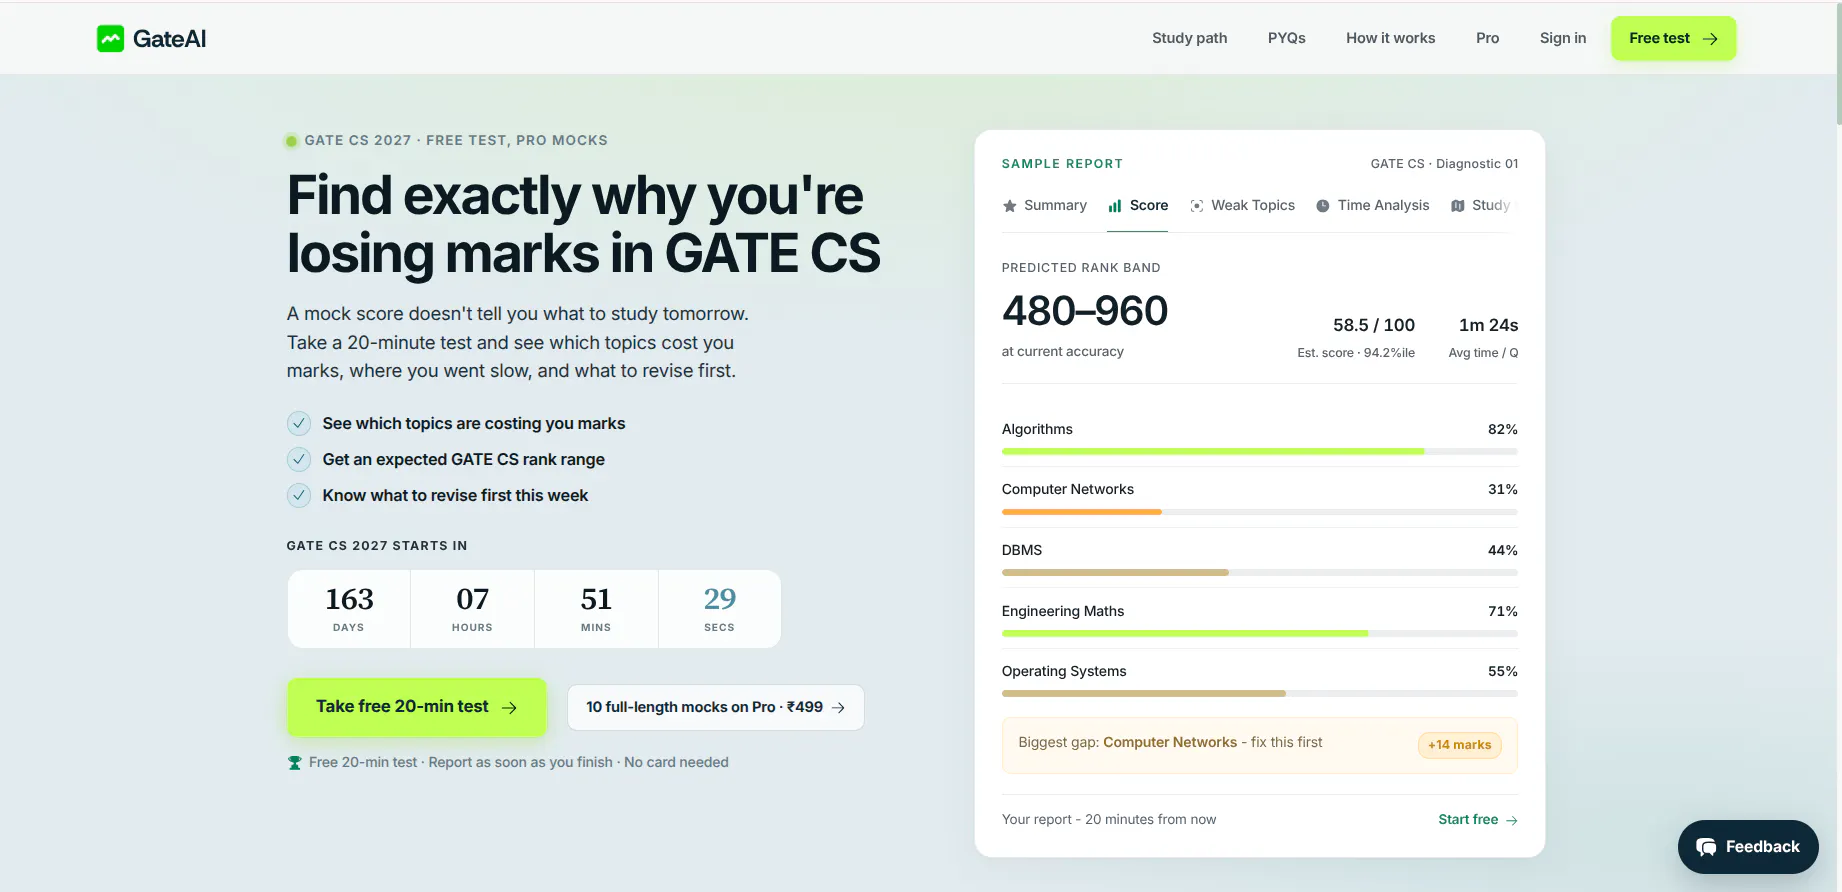Click the check icon beside 'Get an expected'
The image size is (1842, 892).
(x=299, y=460)
